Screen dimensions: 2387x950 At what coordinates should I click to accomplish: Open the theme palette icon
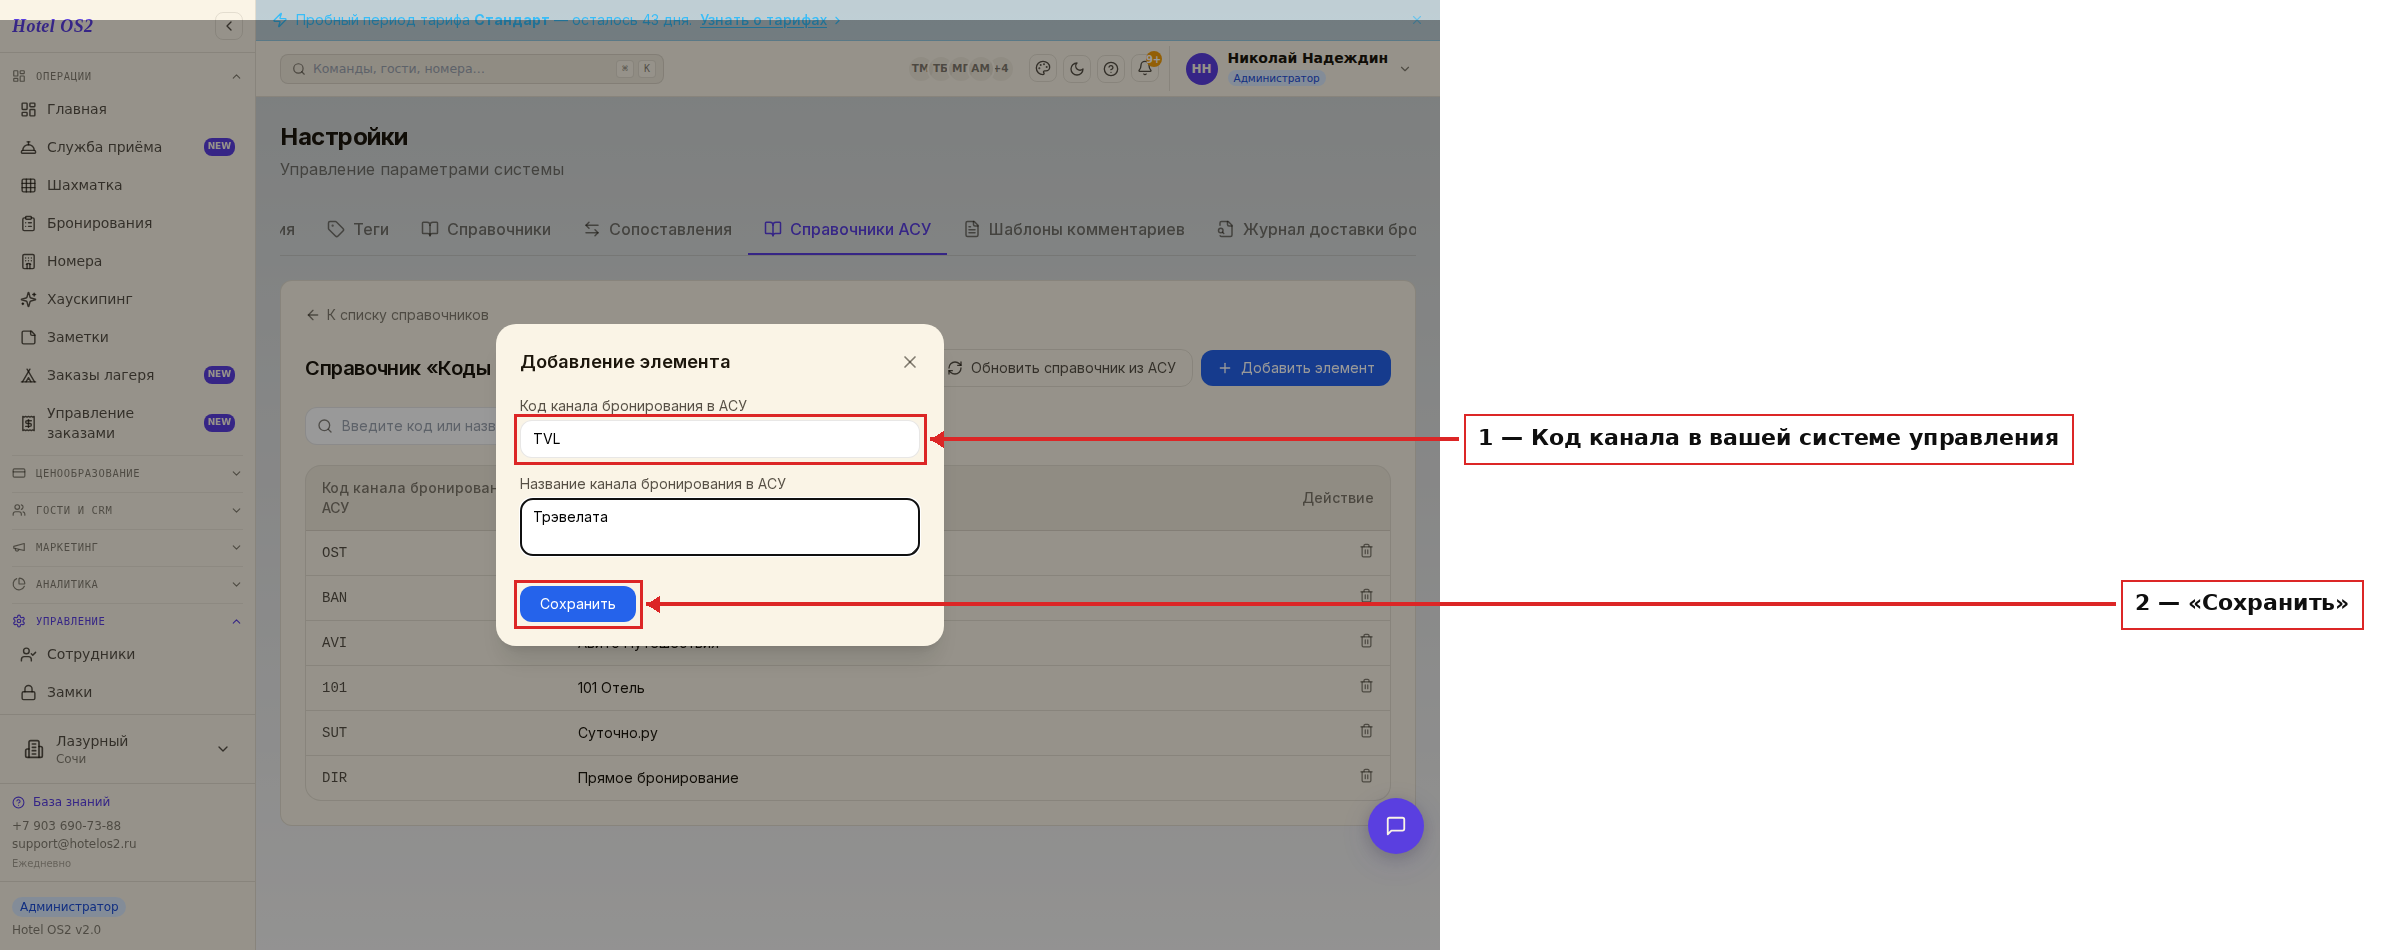click(x=1043, y=69)
